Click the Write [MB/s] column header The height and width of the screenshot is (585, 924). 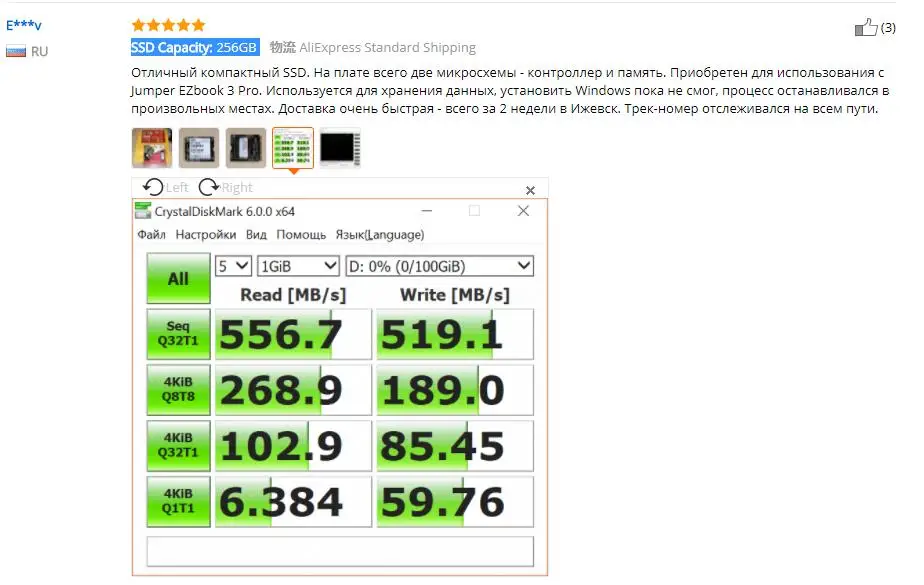[454, 295]
